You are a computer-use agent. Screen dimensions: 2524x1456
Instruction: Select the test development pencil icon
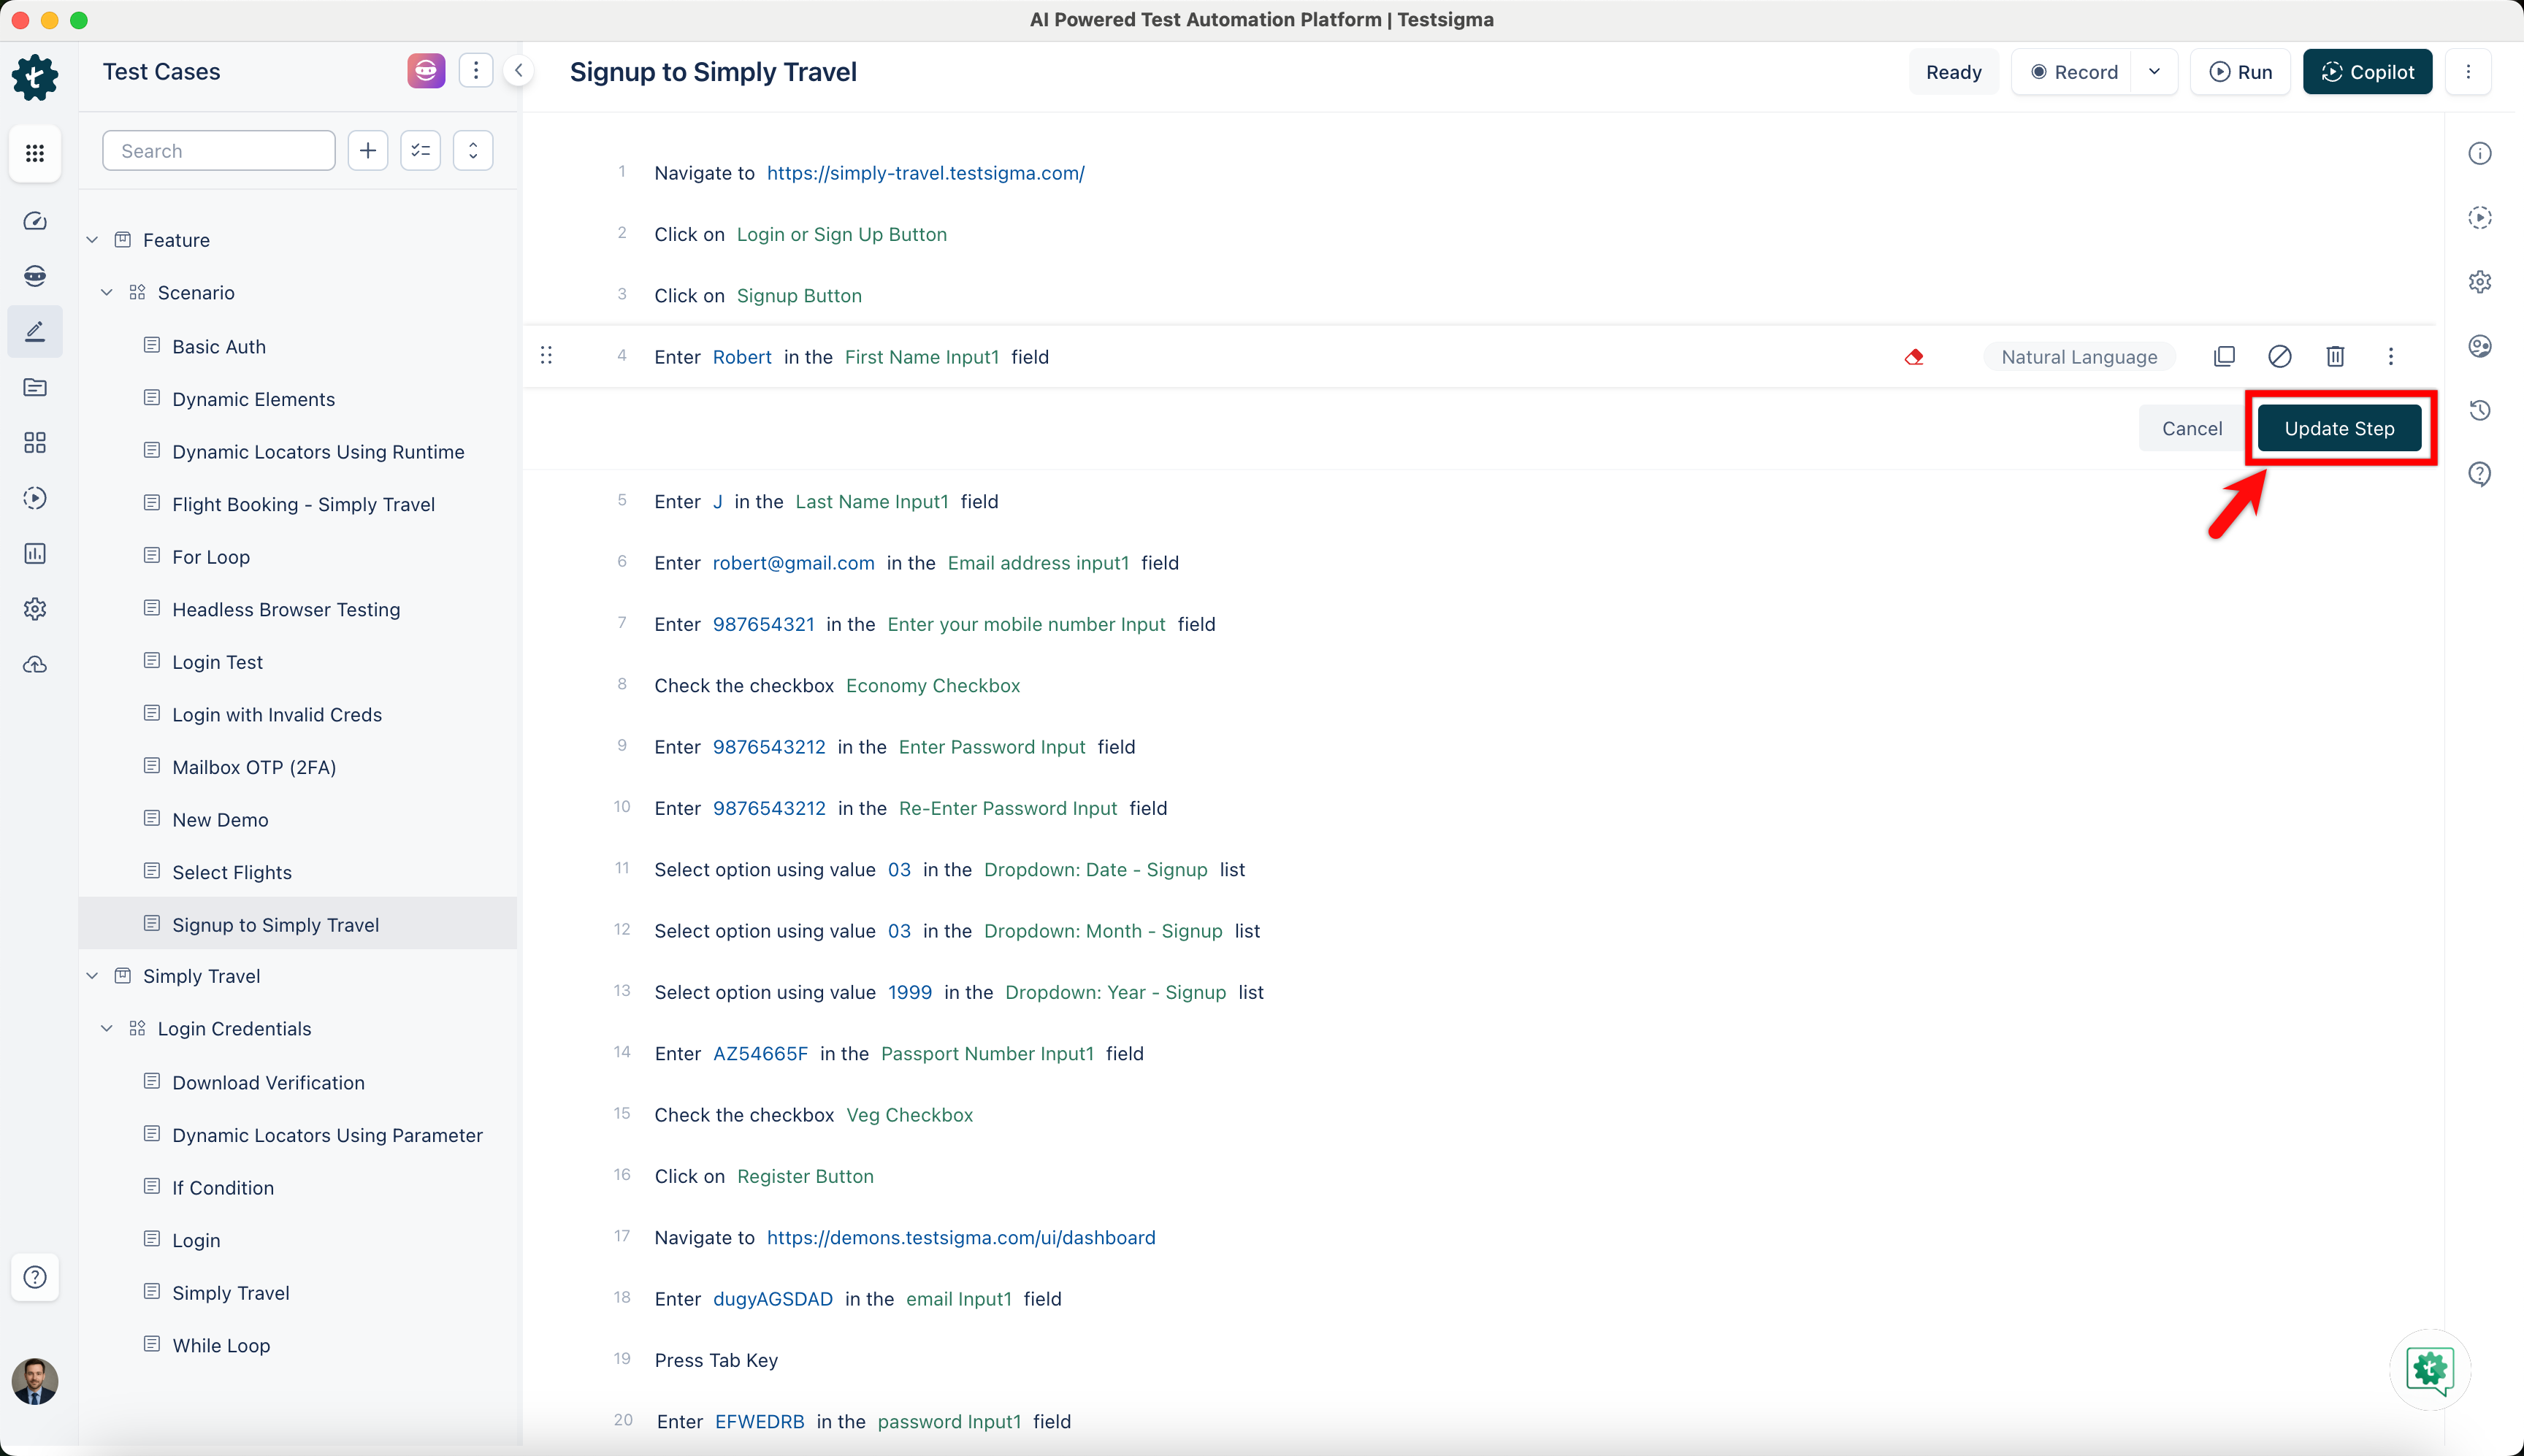click(35, 331)
